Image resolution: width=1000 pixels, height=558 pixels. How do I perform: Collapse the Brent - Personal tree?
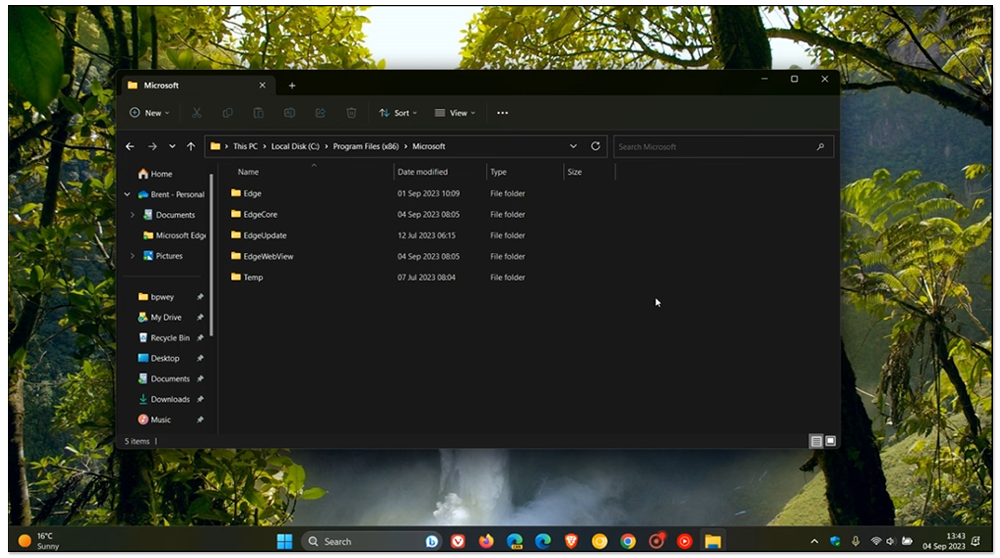[127, 195]
